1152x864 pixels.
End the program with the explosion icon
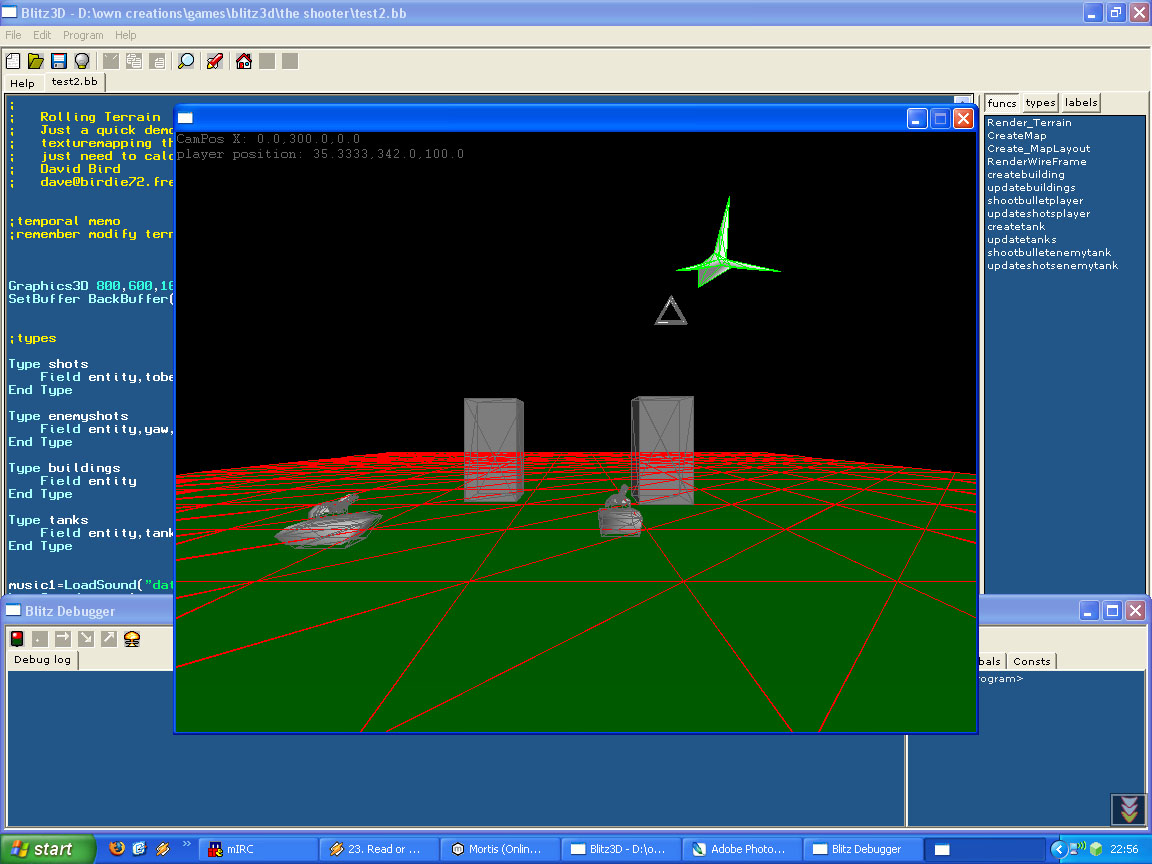[132, 638]
